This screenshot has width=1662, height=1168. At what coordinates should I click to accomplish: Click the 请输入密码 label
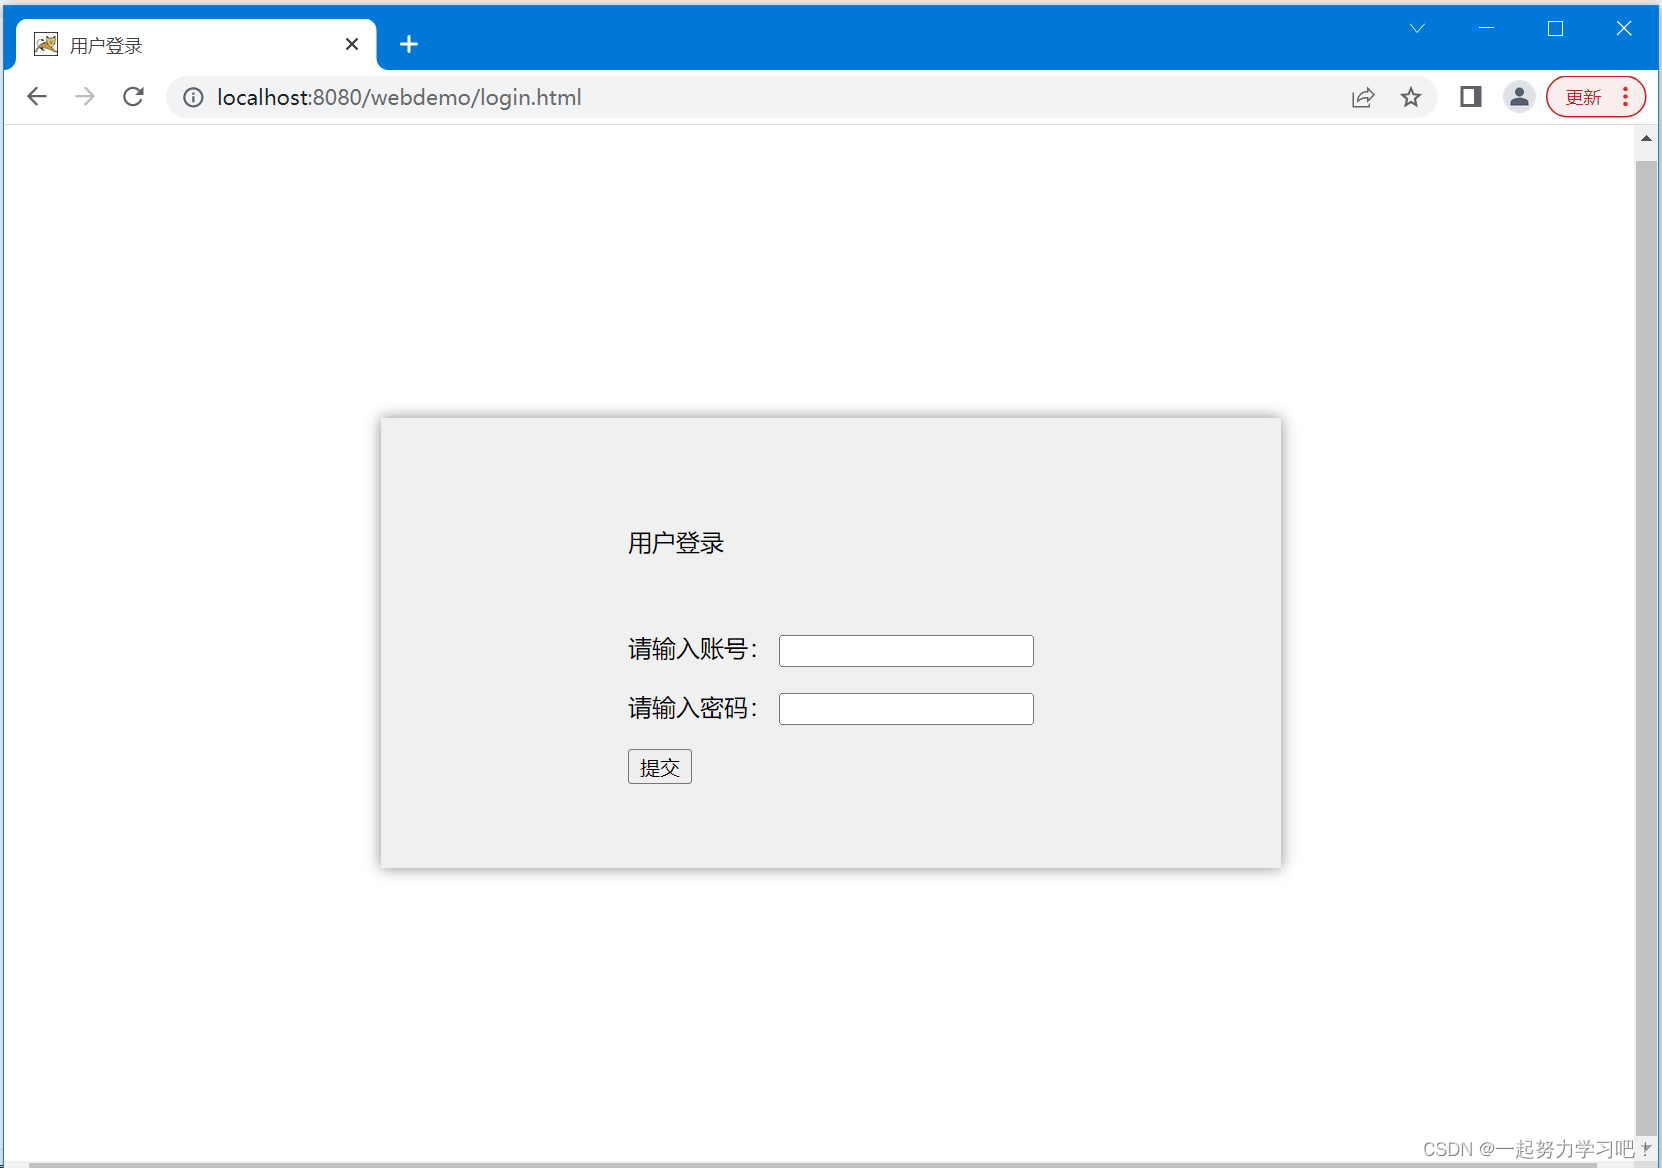pos(693,708)
